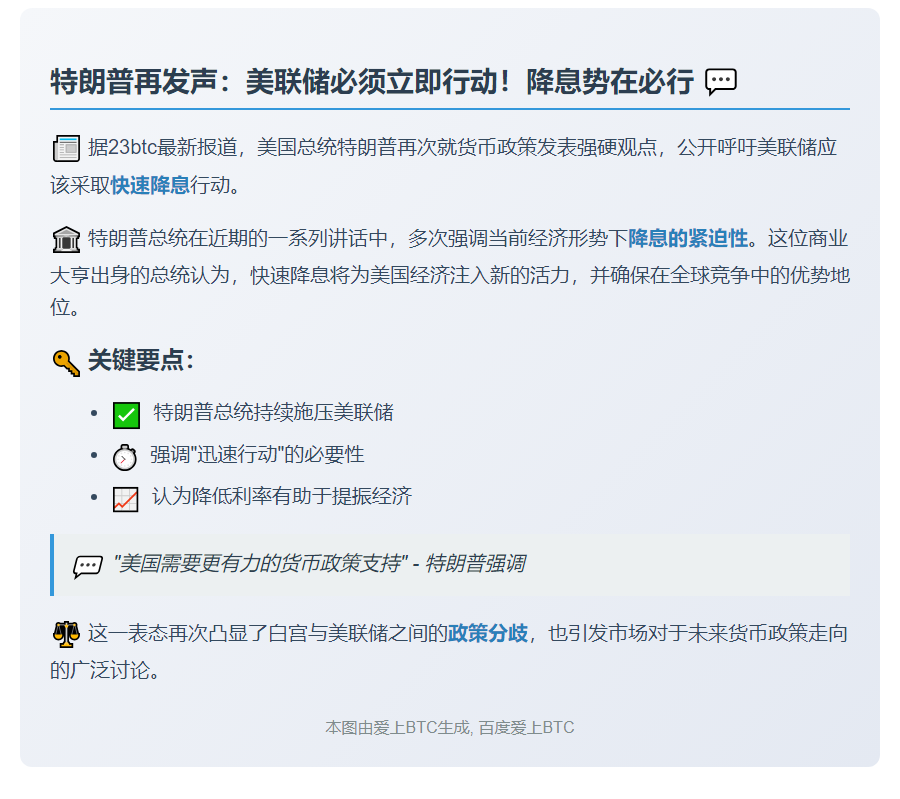900x799 pixels.
Task: Click the 关键要点 heading
Action: coord(141,360)
